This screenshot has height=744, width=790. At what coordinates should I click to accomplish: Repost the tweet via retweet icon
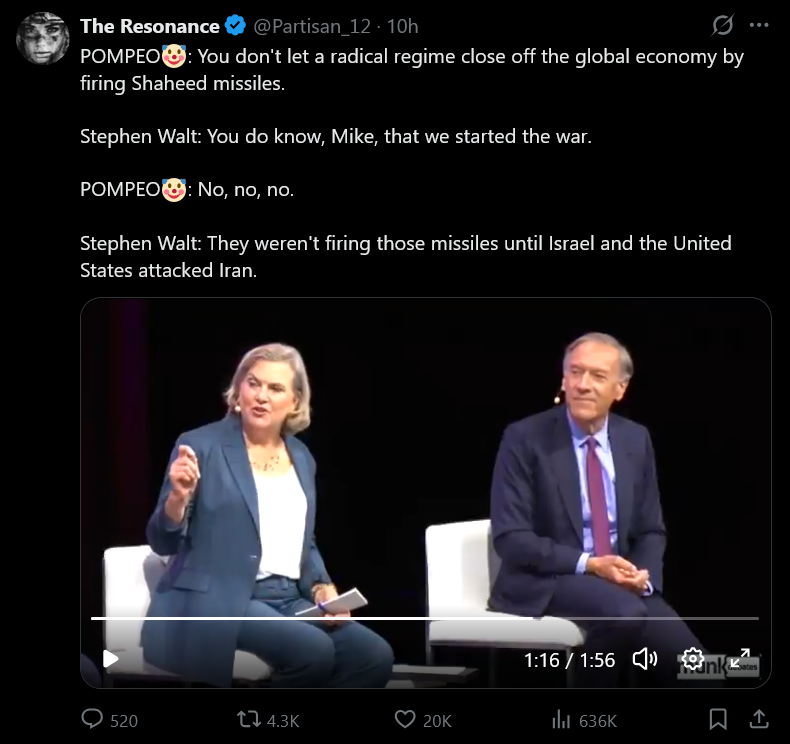click(x=248, y=719)
